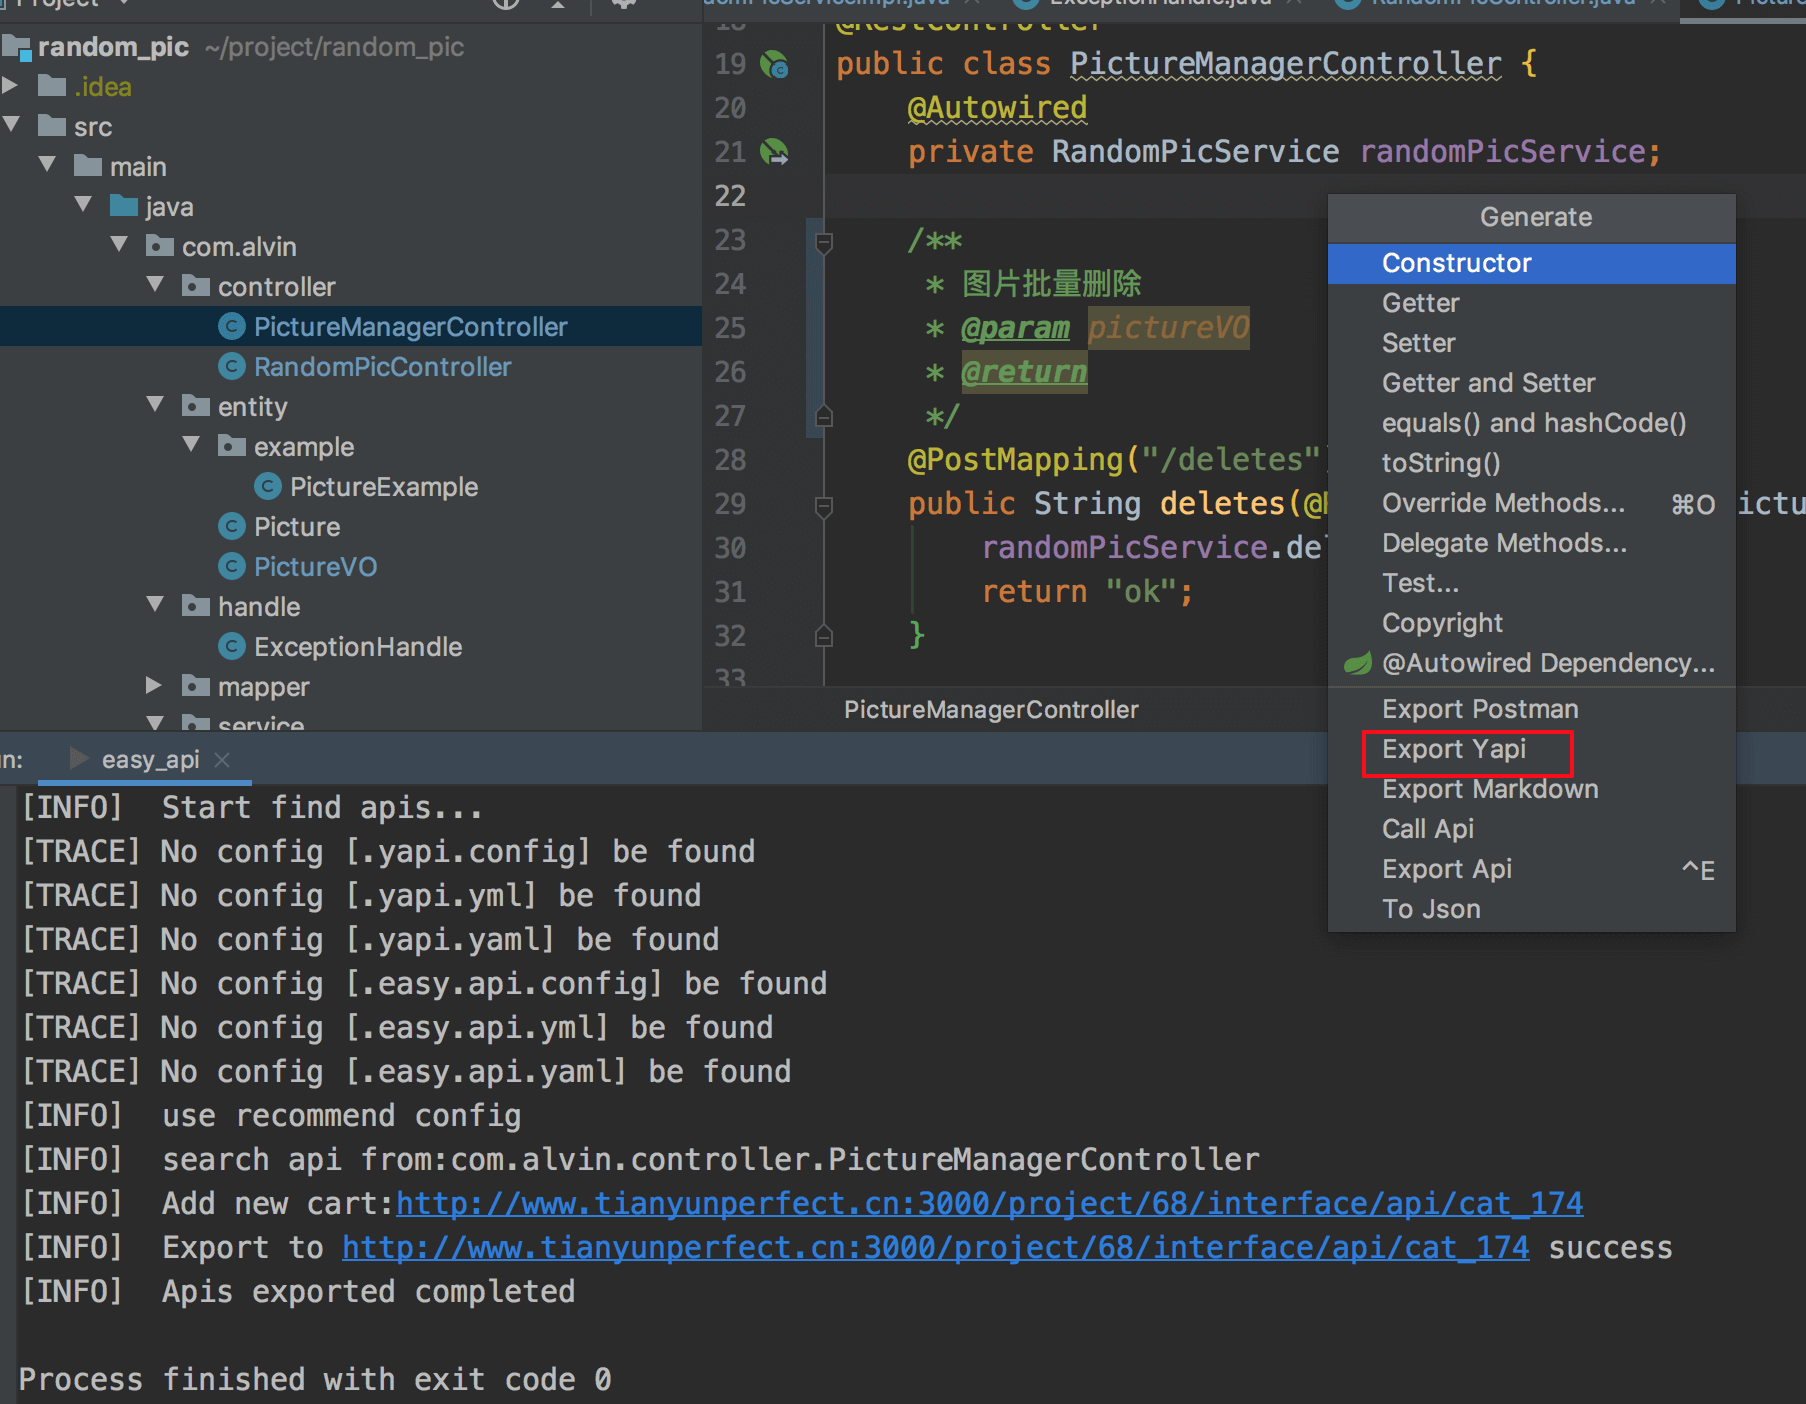This screenshot has width=1806, height=1404.
Task: Click the Spring bean gutter icon on line 19
Action: pos(774,65)
